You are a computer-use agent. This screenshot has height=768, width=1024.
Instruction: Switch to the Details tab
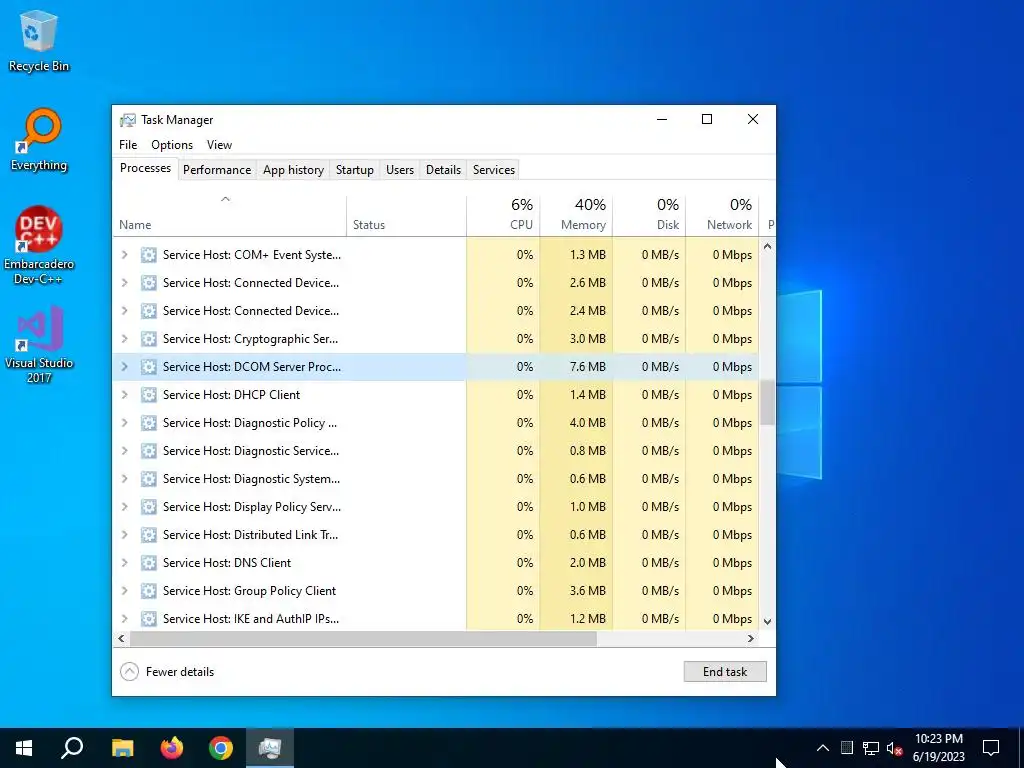443,170
